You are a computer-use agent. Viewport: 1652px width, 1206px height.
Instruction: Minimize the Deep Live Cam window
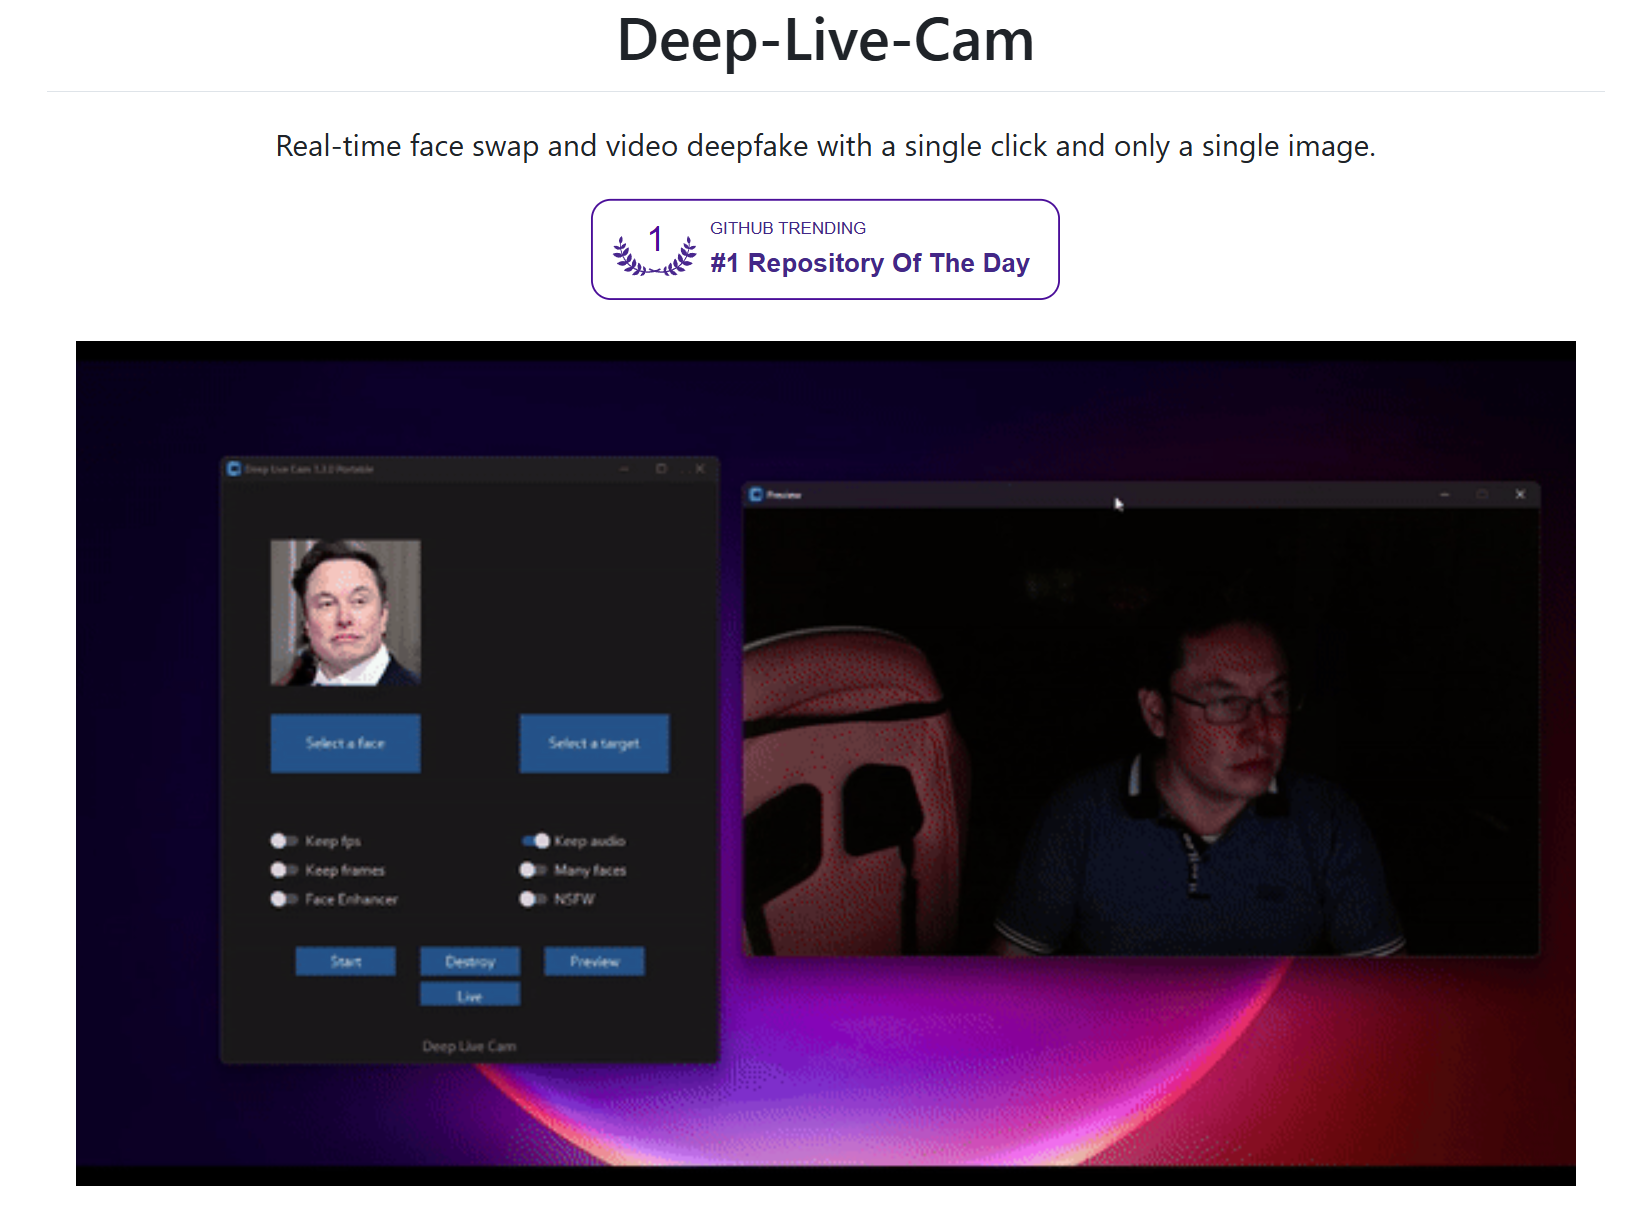(x=623, y=468)
